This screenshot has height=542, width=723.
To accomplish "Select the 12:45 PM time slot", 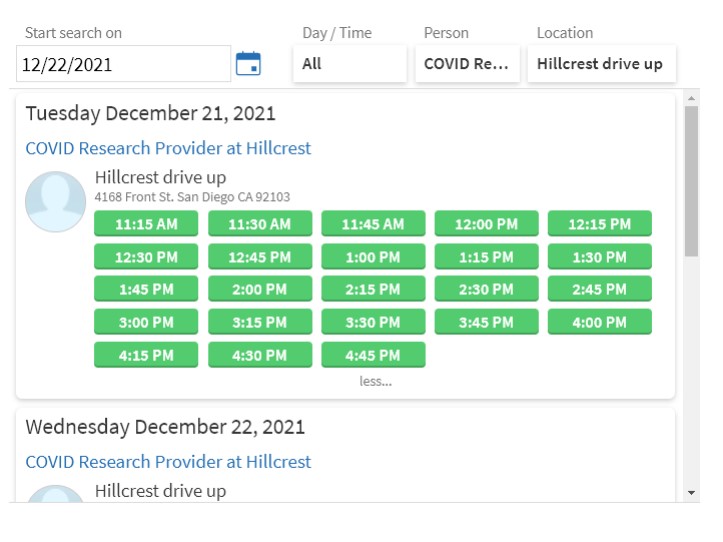I will click(x=260, y=256).
